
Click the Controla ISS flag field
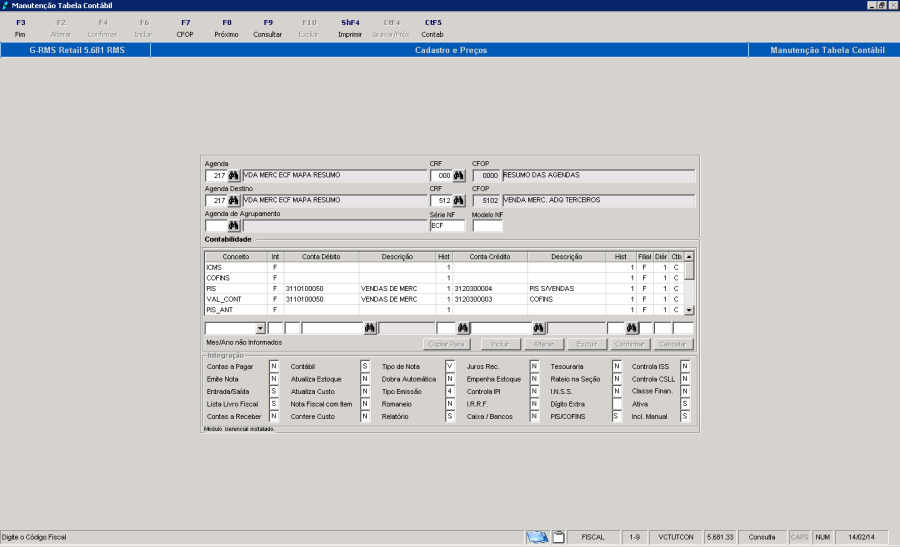pos(685,366)
